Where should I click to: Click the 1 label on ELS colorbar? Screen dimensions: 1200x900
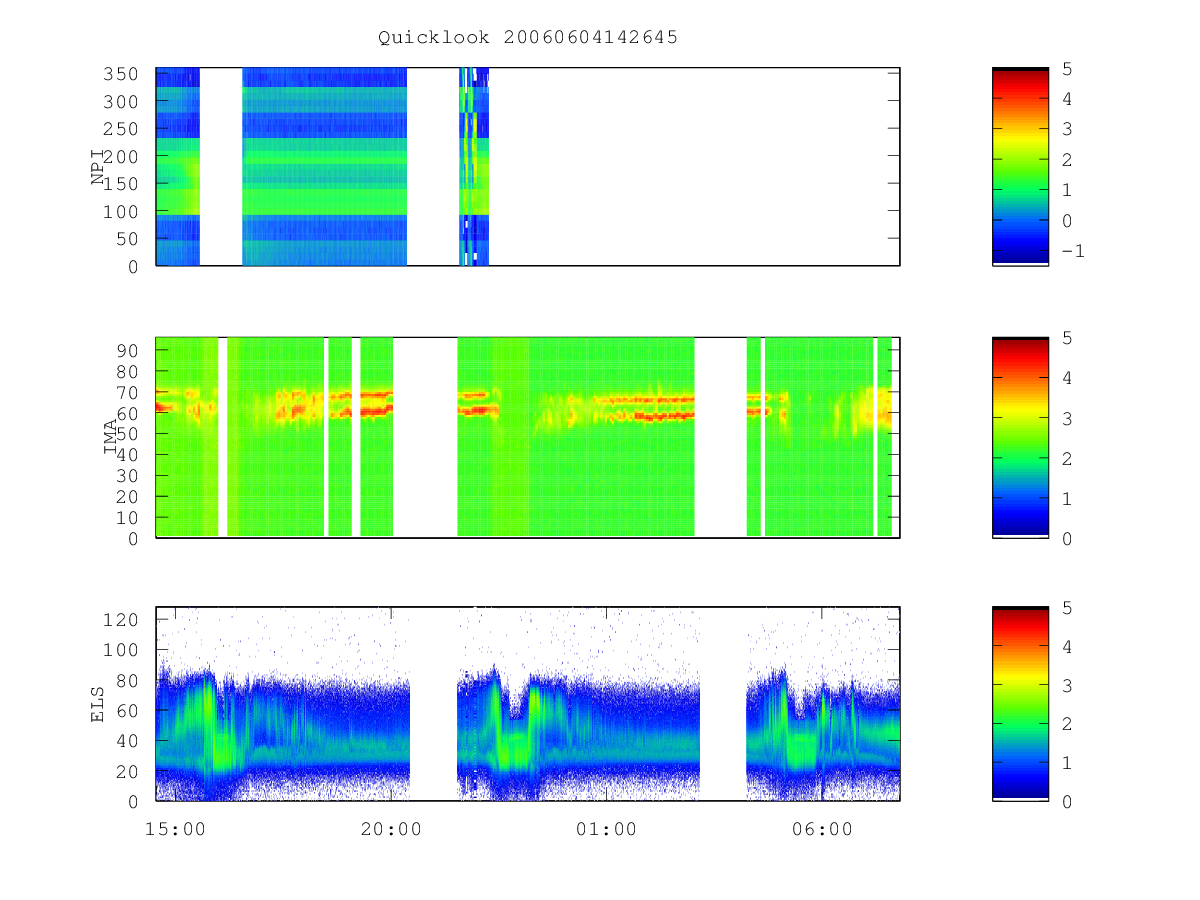(x=1067, y=762)
